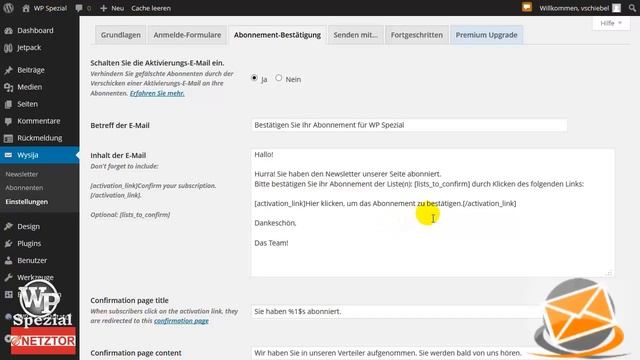Screen dimensions: 640x360
Task: Click Willkommen, vschiebel account menu
Action: point(574,8)
